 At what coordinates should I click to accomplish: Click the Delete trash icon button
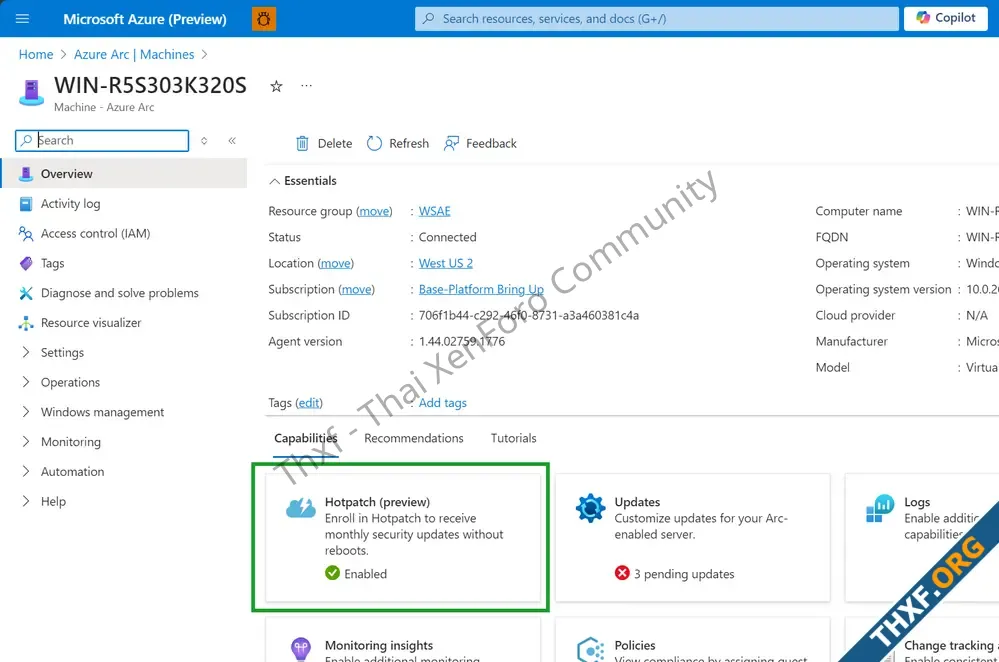click(x=324, y=143)
